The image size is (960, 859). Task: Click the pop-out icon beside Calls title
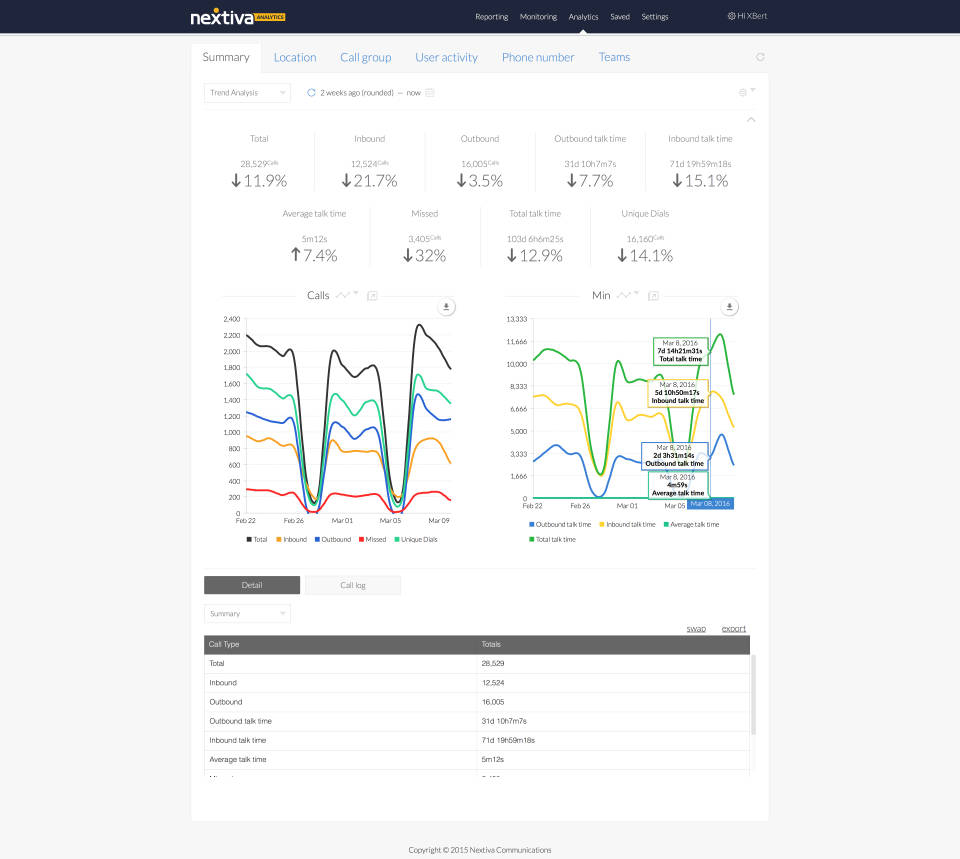[x=372, y=296]
